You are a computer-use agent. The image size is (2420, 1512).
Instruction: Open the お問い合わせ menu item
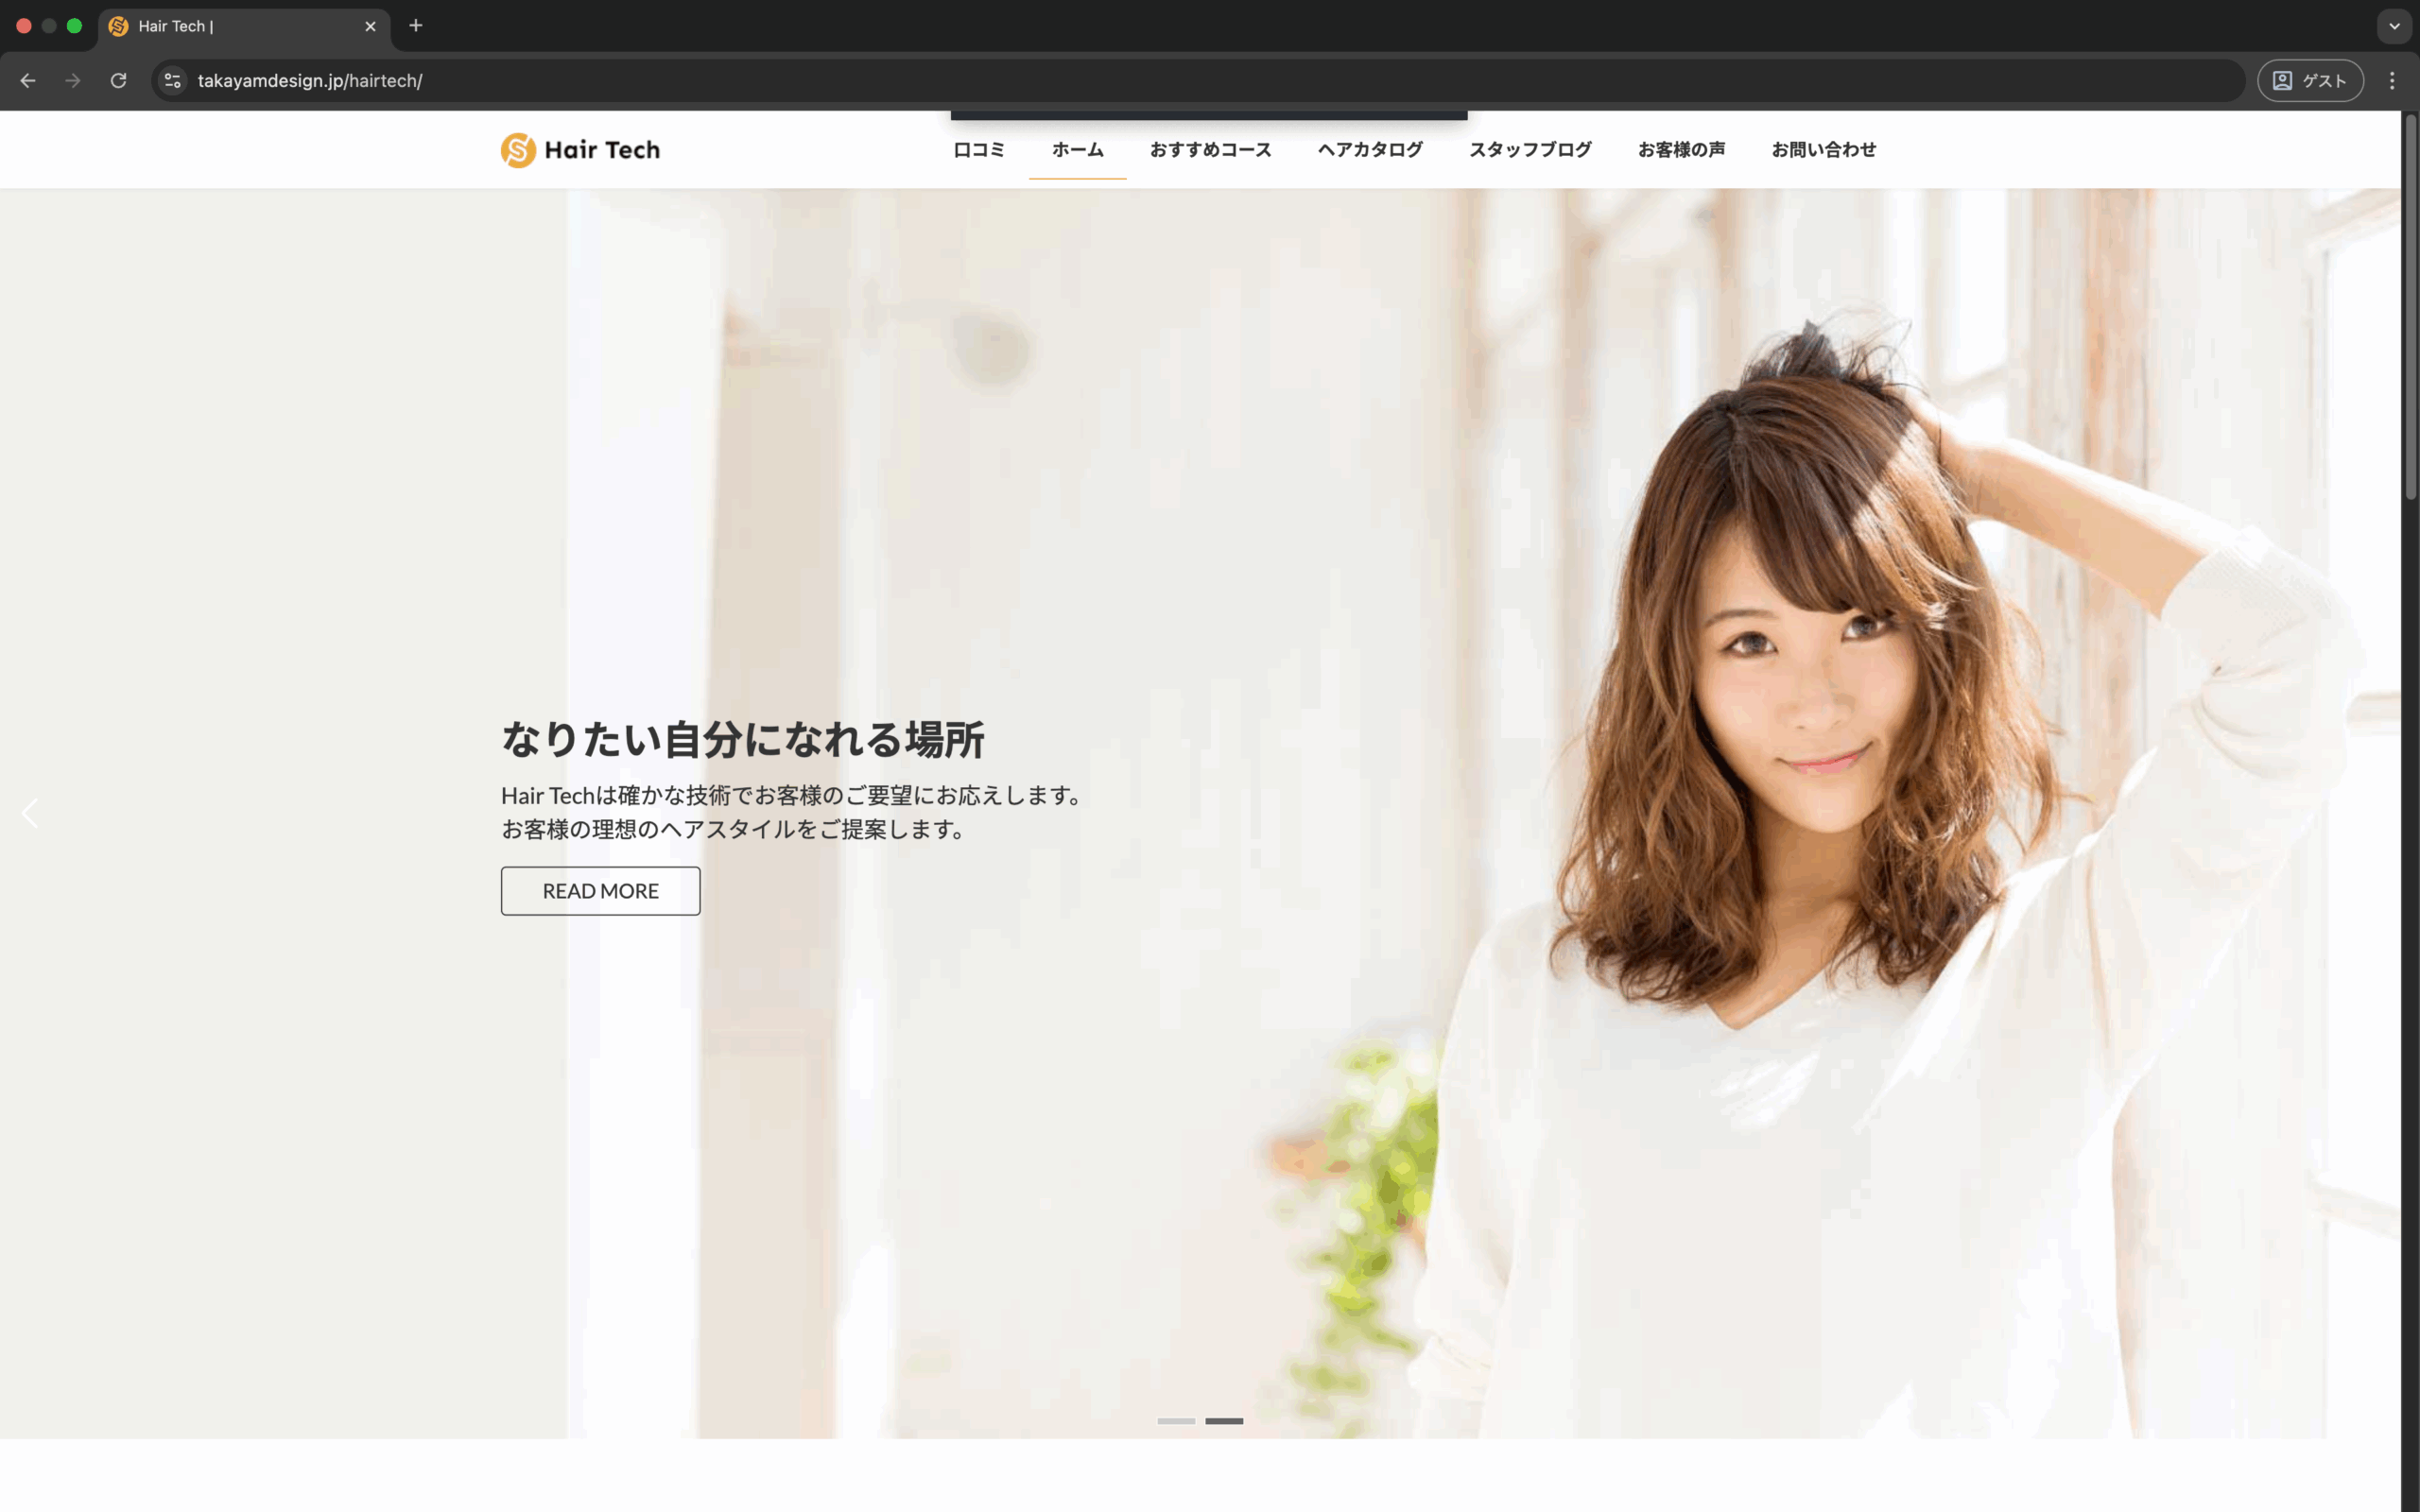point(1824,149)
